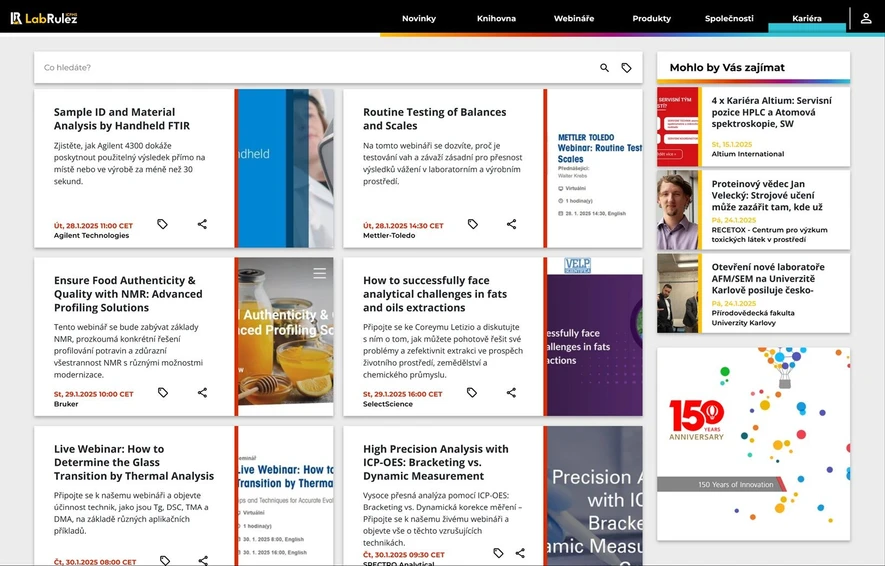Click the 150 Years Anniversary banner

753,444
